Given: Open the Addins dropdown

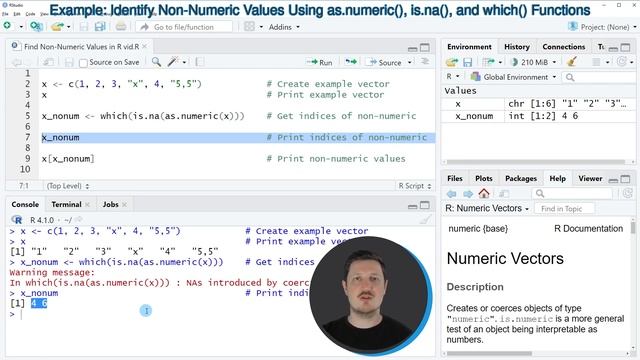Looking at the screenshot, I should [x=284, y=27].
